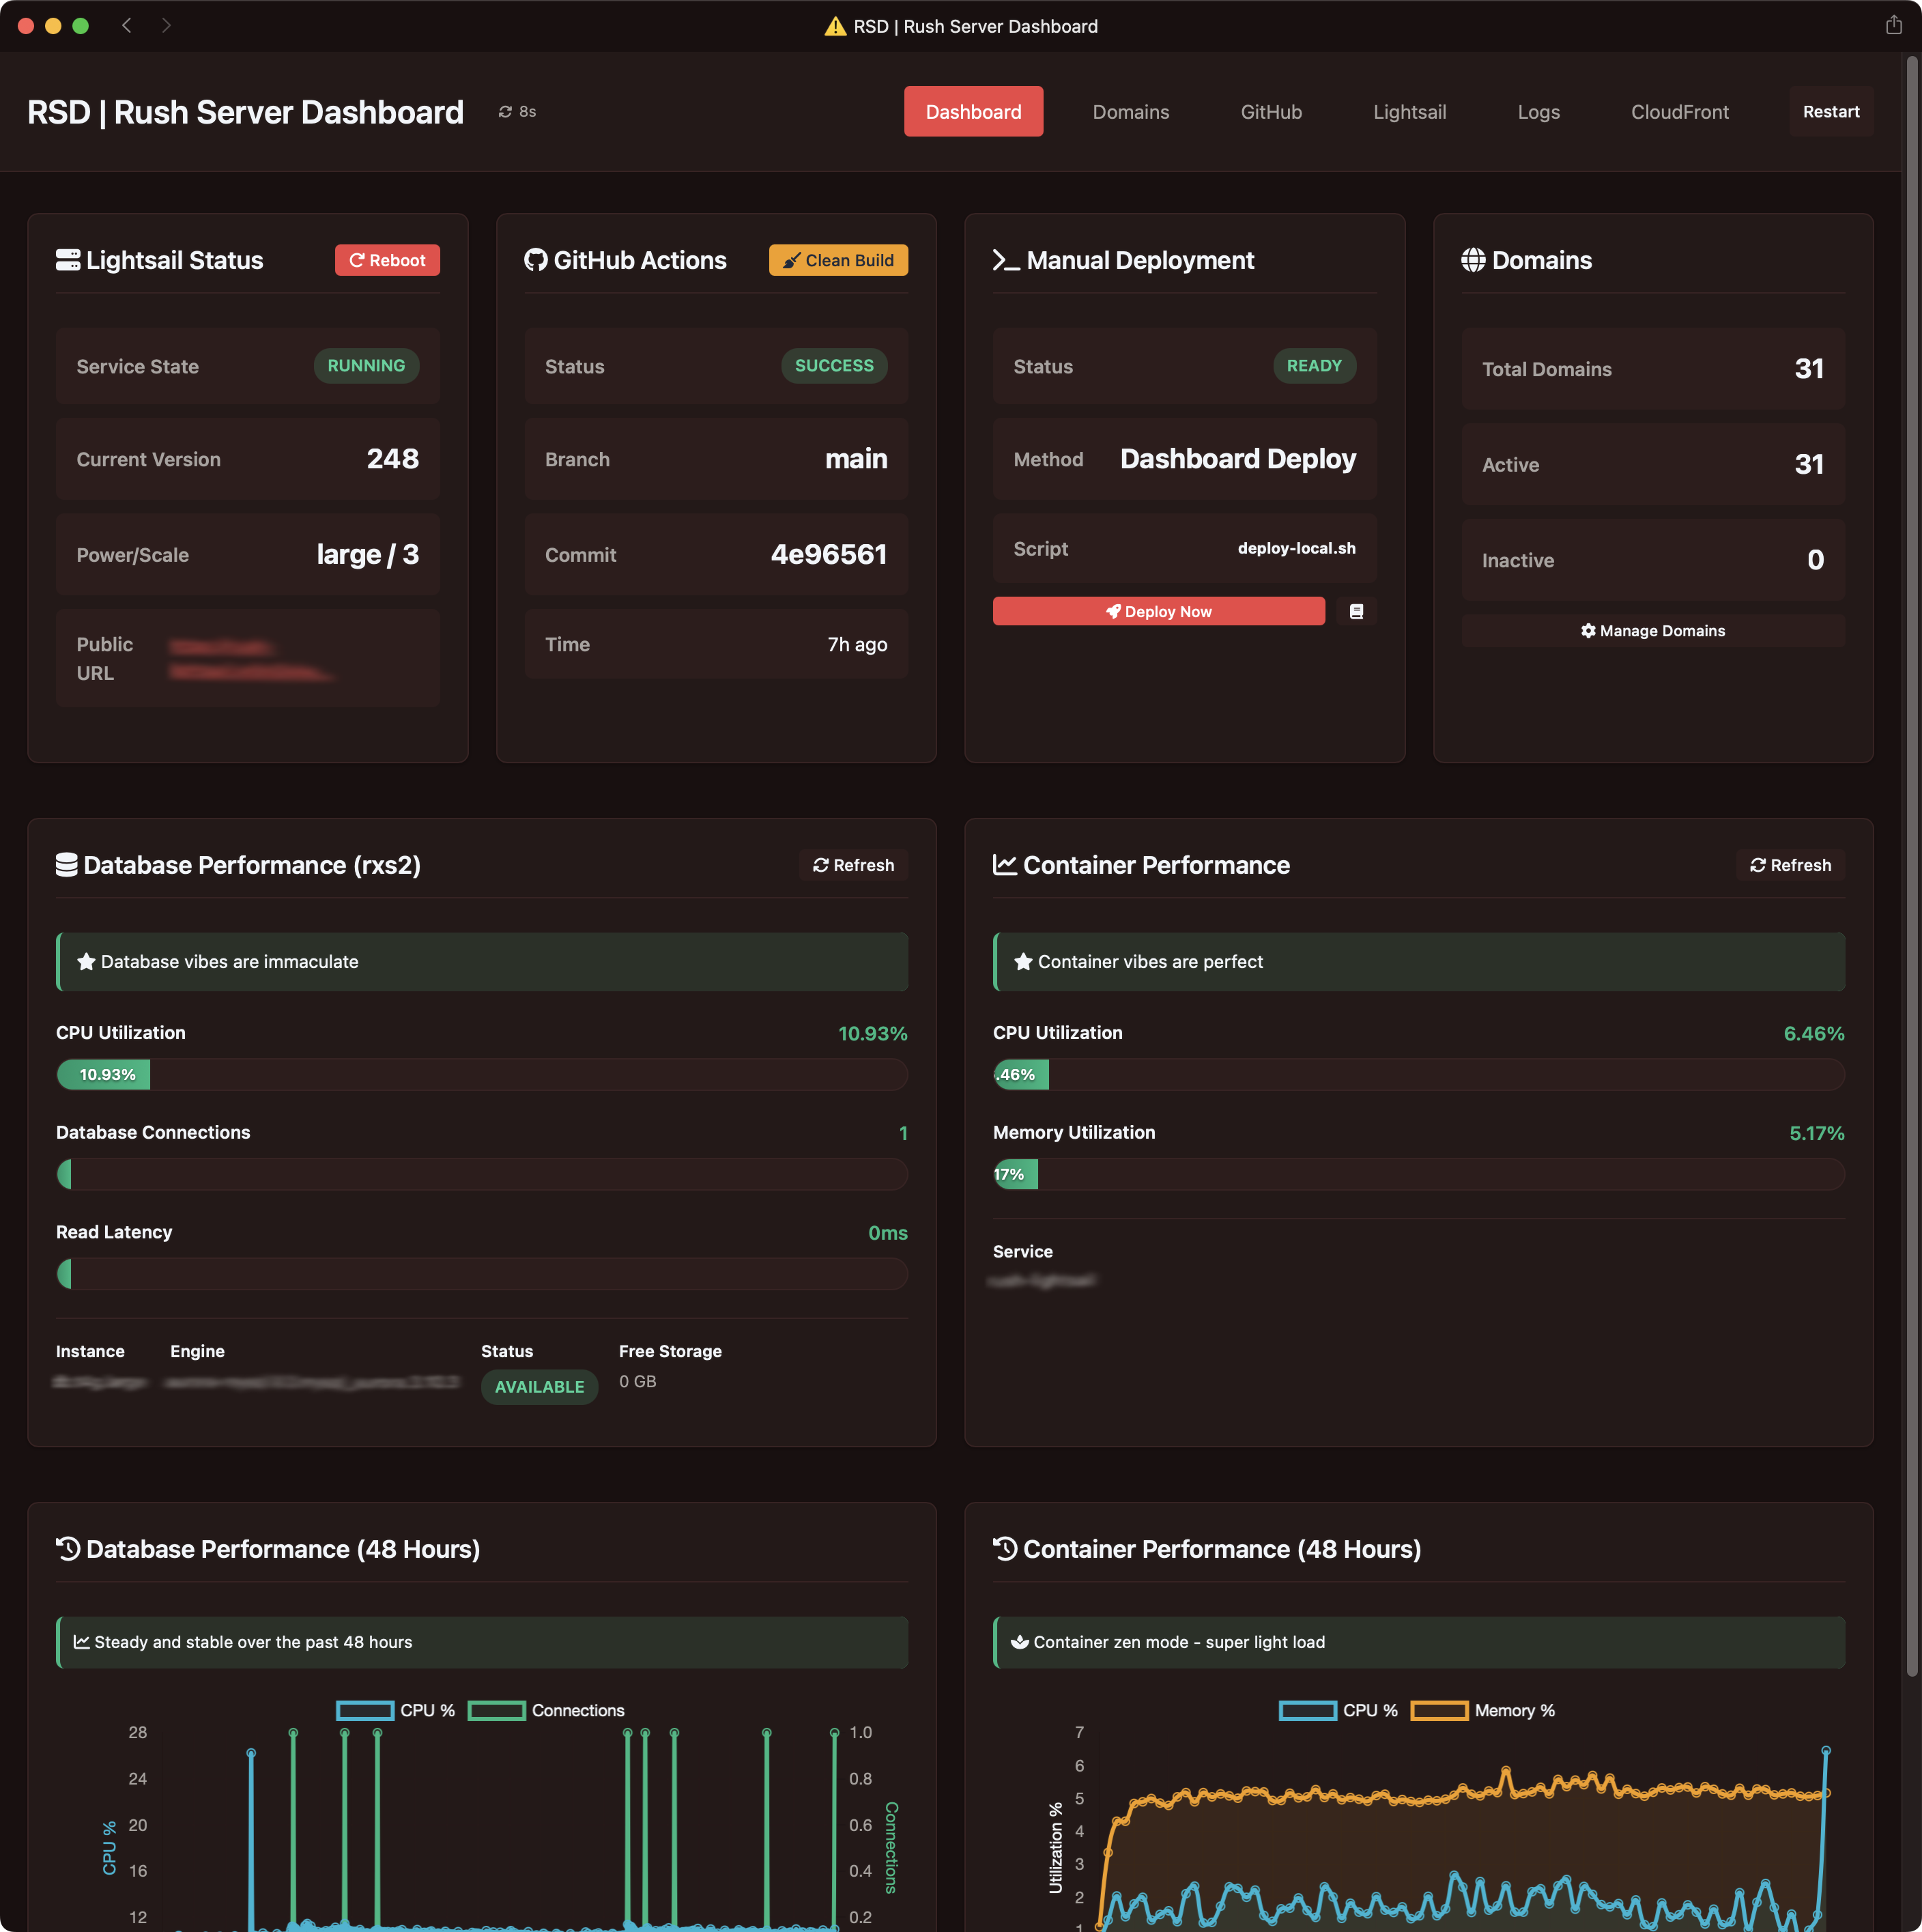Image resolution: width=1922 pixels, height=1932 pixels.
Task: Toggle the CPU % legend in container chart
Action: pos(1338,1710)
